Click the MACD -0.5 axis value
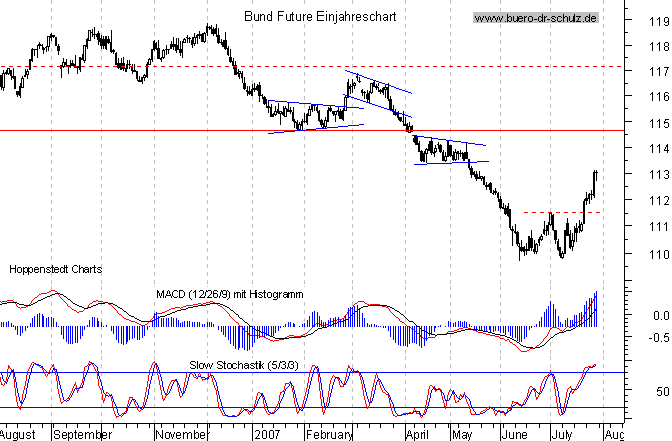The image size is (672, 441). click(659, 337)
